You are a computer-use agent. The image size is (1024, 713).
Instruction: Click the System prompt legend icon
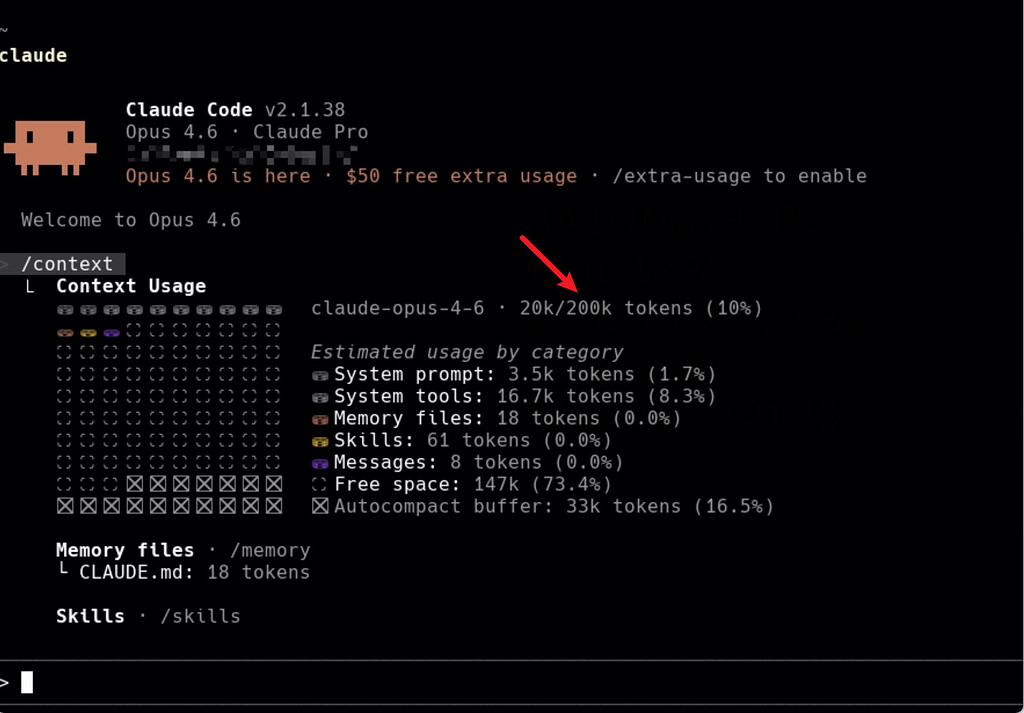tap(320, 375)
